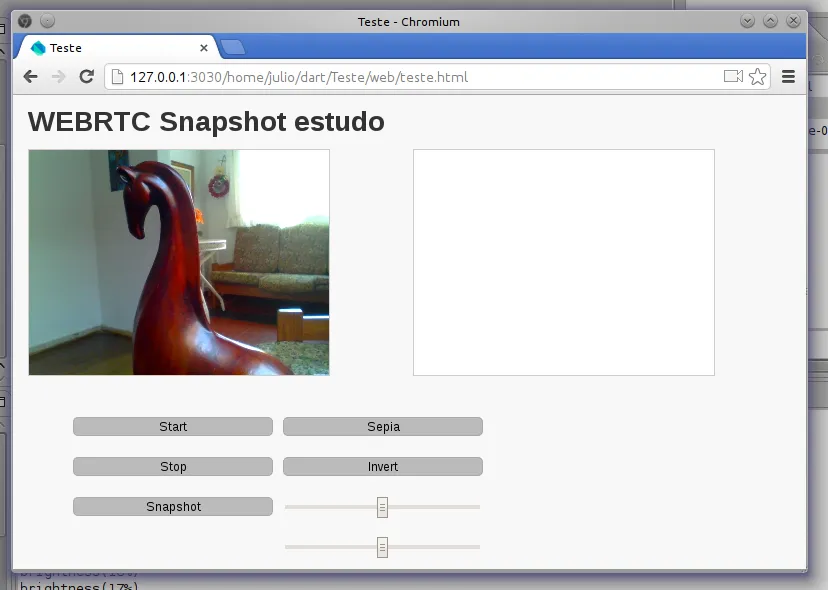828x590 pixels.
Task: Click the camera access icon in address bar
Action: tap(733, 77)
